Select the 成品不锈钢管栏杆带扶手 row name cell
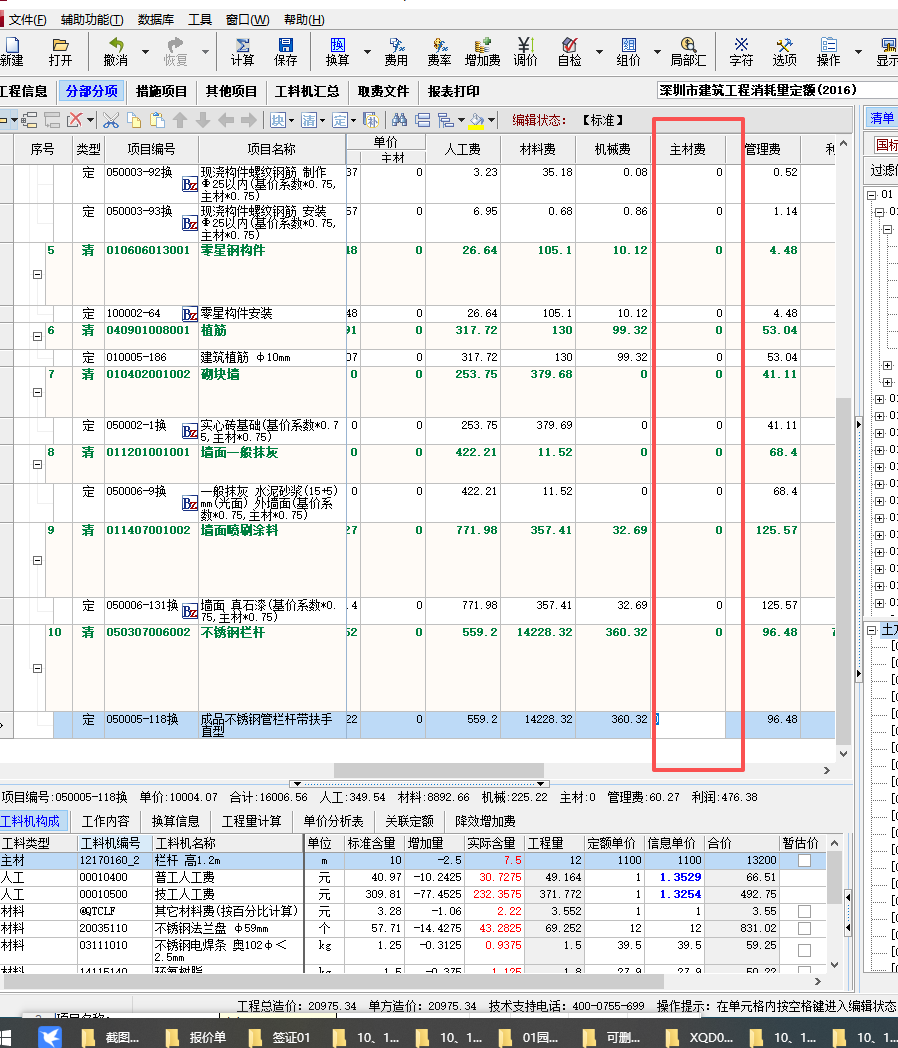The width and height of the screenshot is (898, 1048). click(272, 725)
